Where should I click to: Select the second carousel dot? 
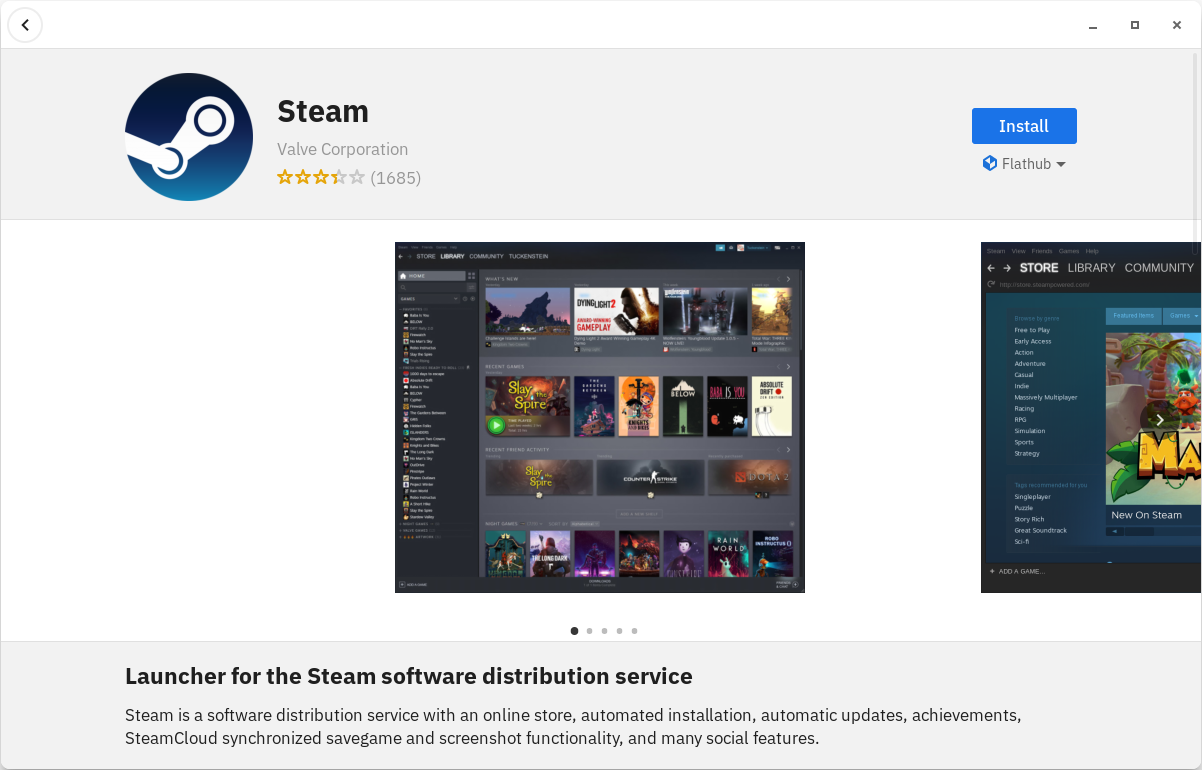coord(589,631)
